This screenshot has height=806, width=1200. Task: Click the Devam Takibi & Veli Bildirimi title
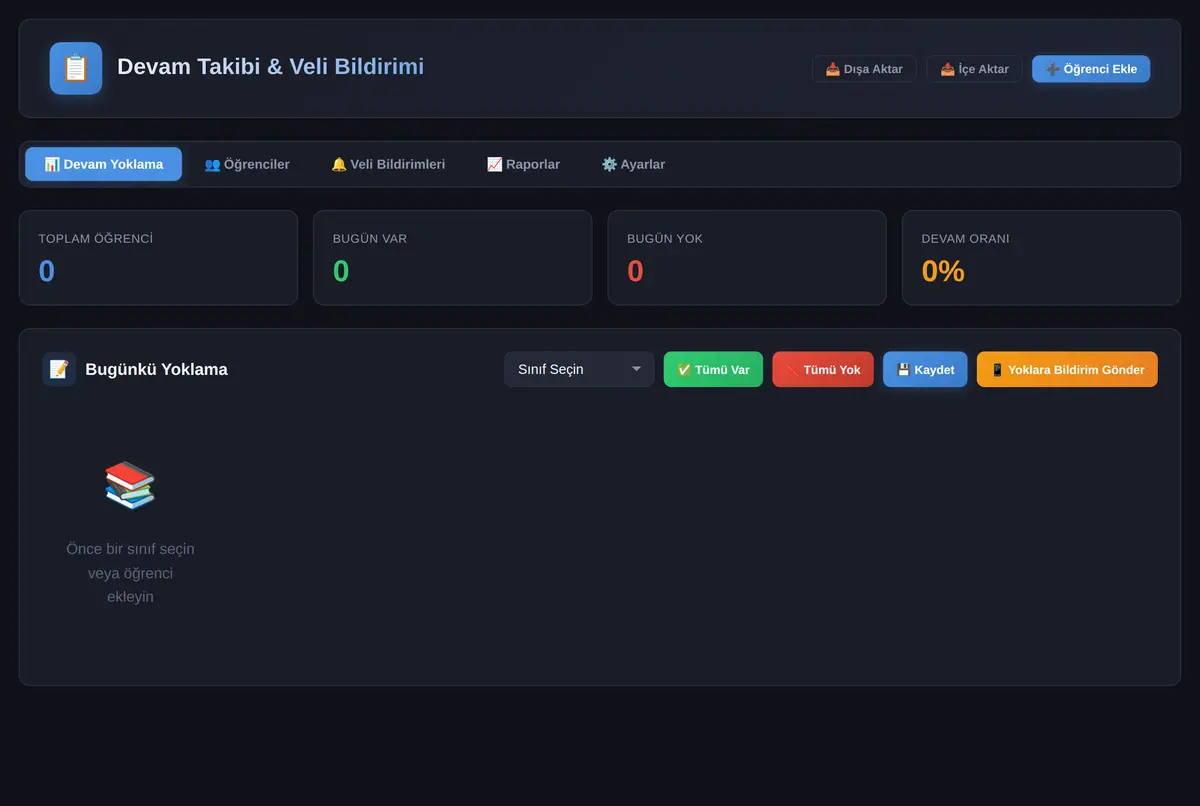coord(270,67)
